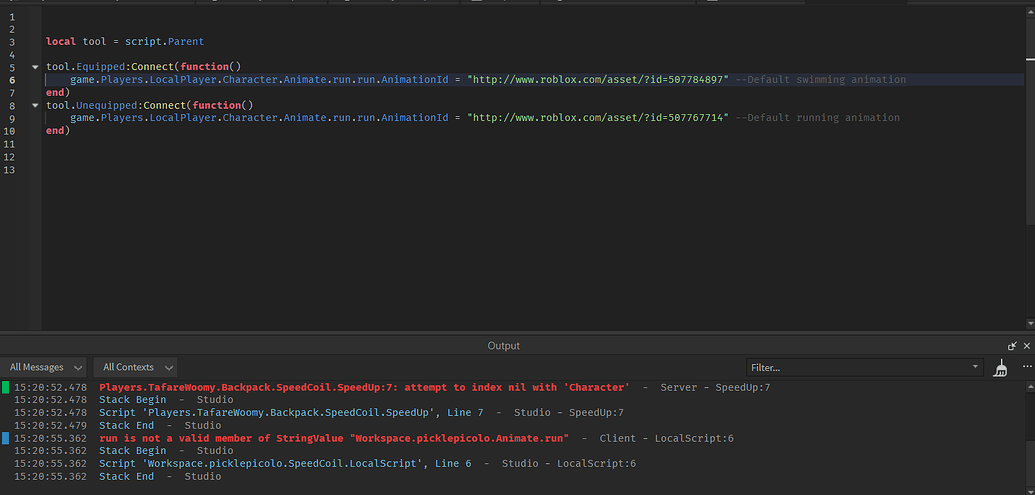The height and width of the screenshot is (495, 1035).
Task: Undock the Output panel with the pop-out icon
Action: click(x=1013, y=346)
